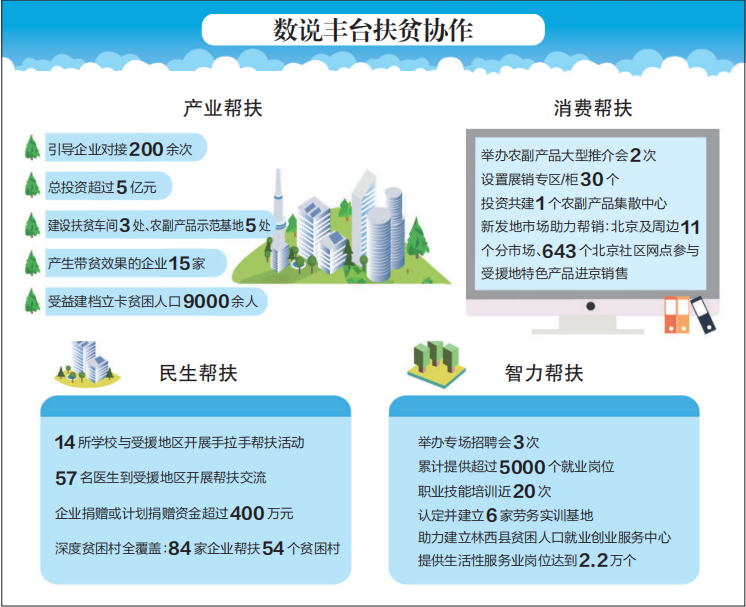This screenshot has height=607, width=746.
Task: Click the tree icon beside 受益建档立卡贫困人口9000余人
Action: point(32,301)
